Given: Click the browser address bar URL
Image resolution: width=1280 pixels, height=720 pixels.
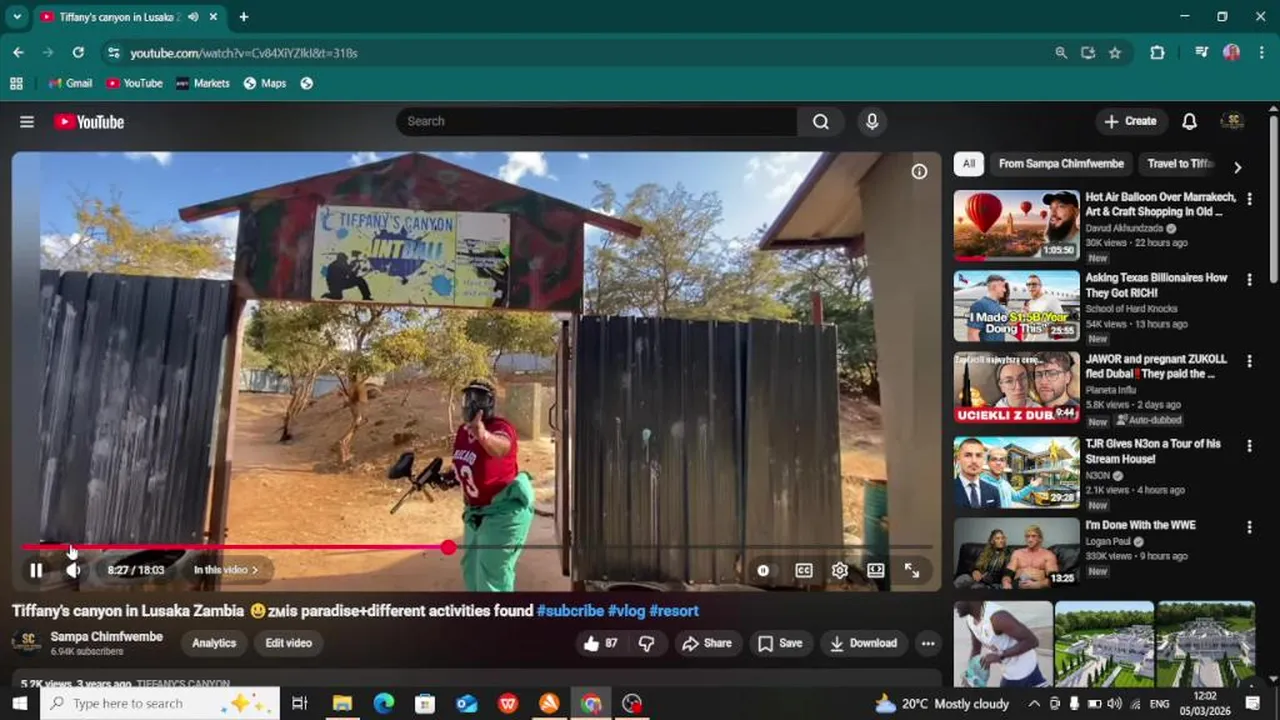Looking at the screenshot, I should point(243,53).
